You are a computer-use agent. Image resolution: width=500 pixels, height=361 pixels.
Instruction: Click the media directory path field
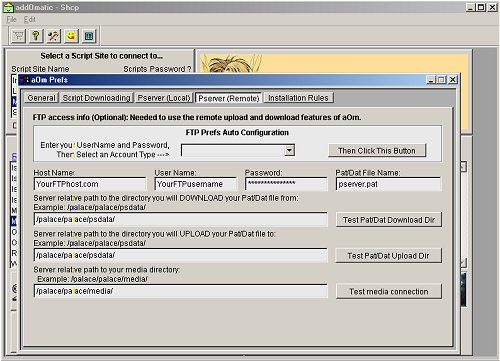pyautogui.click(x=180, y=291)
